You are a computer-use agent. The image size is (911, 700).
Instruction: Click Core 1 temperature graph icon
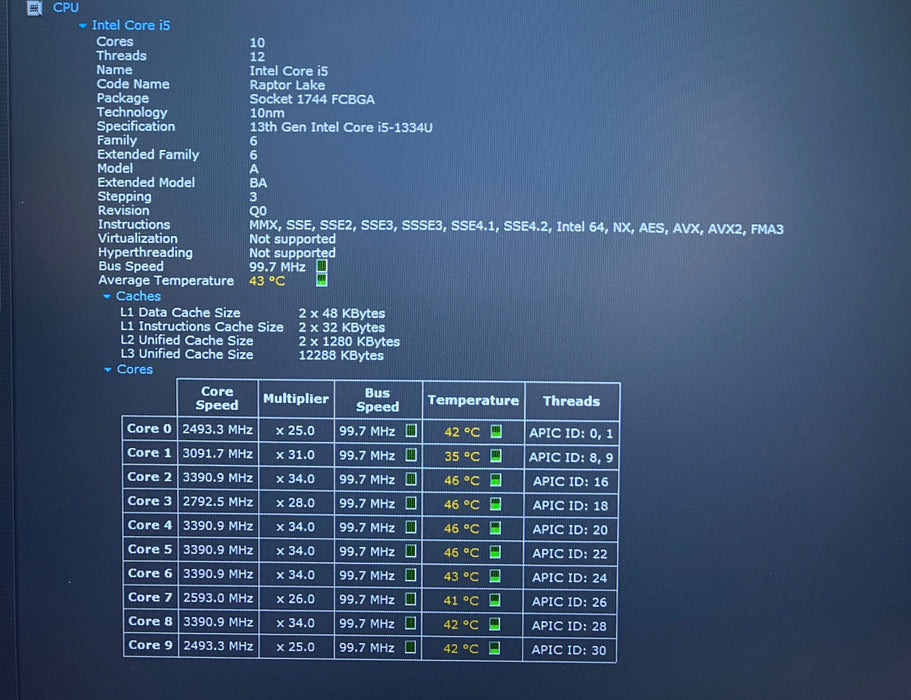coord(496,456)
